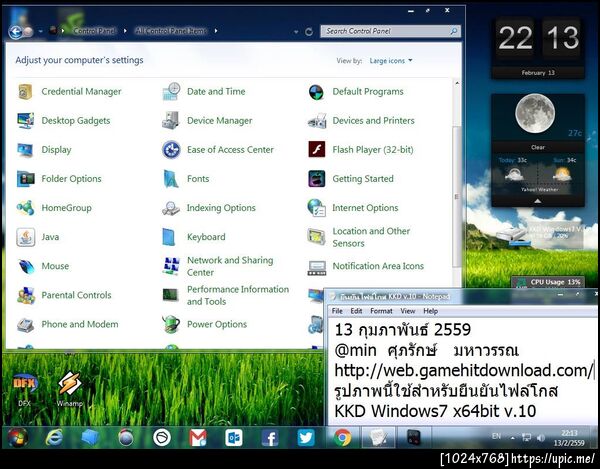Click the Device Manager icon
This screenshot has height=469, width=600.
(171, 121)
